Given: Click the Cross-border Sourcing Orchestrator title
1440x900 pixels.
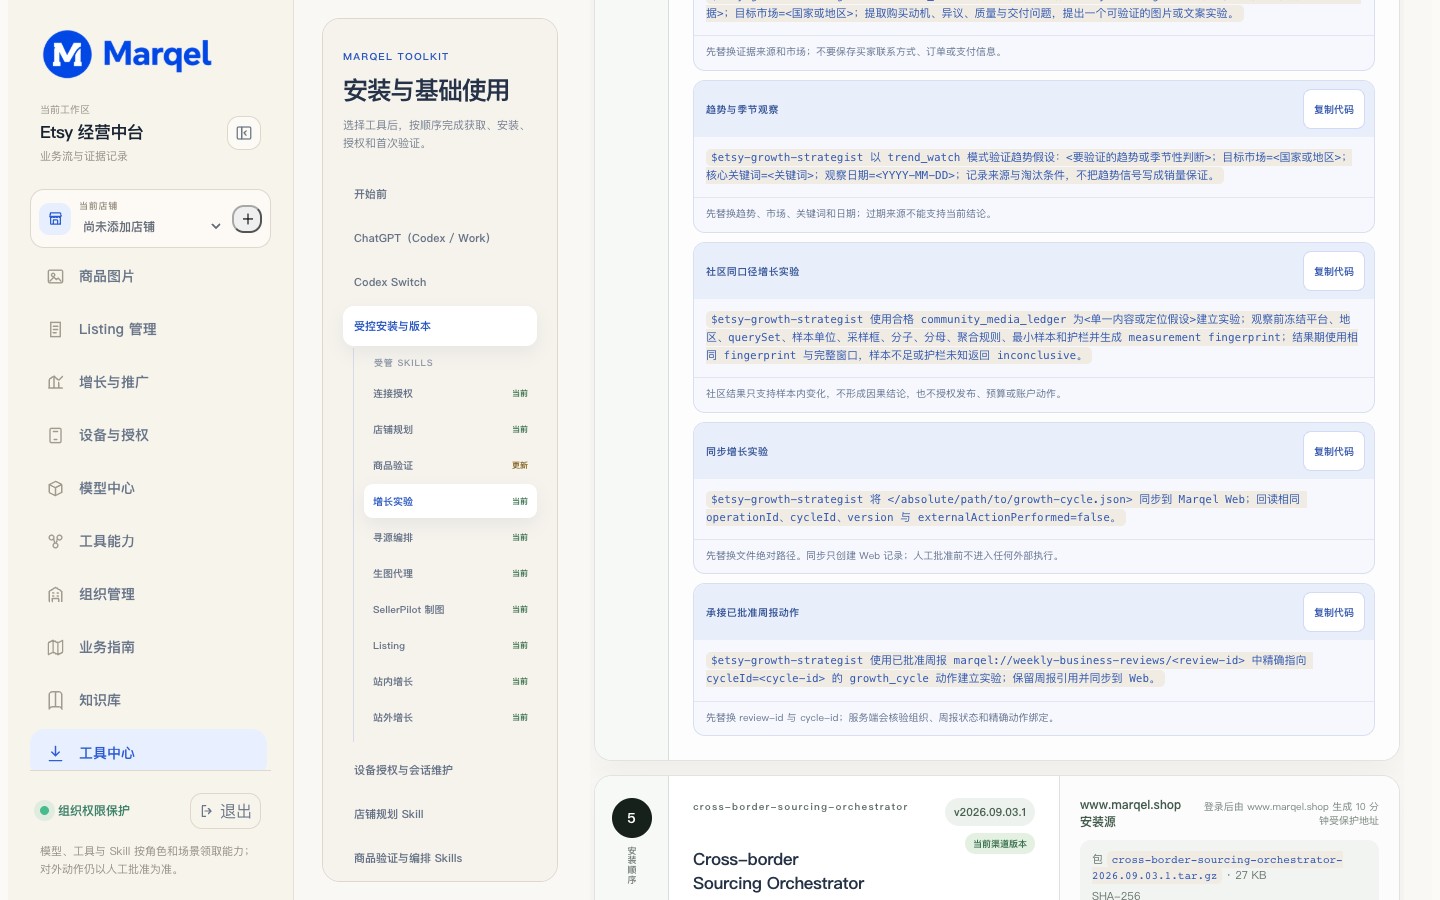Looking at the screenshot, I should coord(778,871).
